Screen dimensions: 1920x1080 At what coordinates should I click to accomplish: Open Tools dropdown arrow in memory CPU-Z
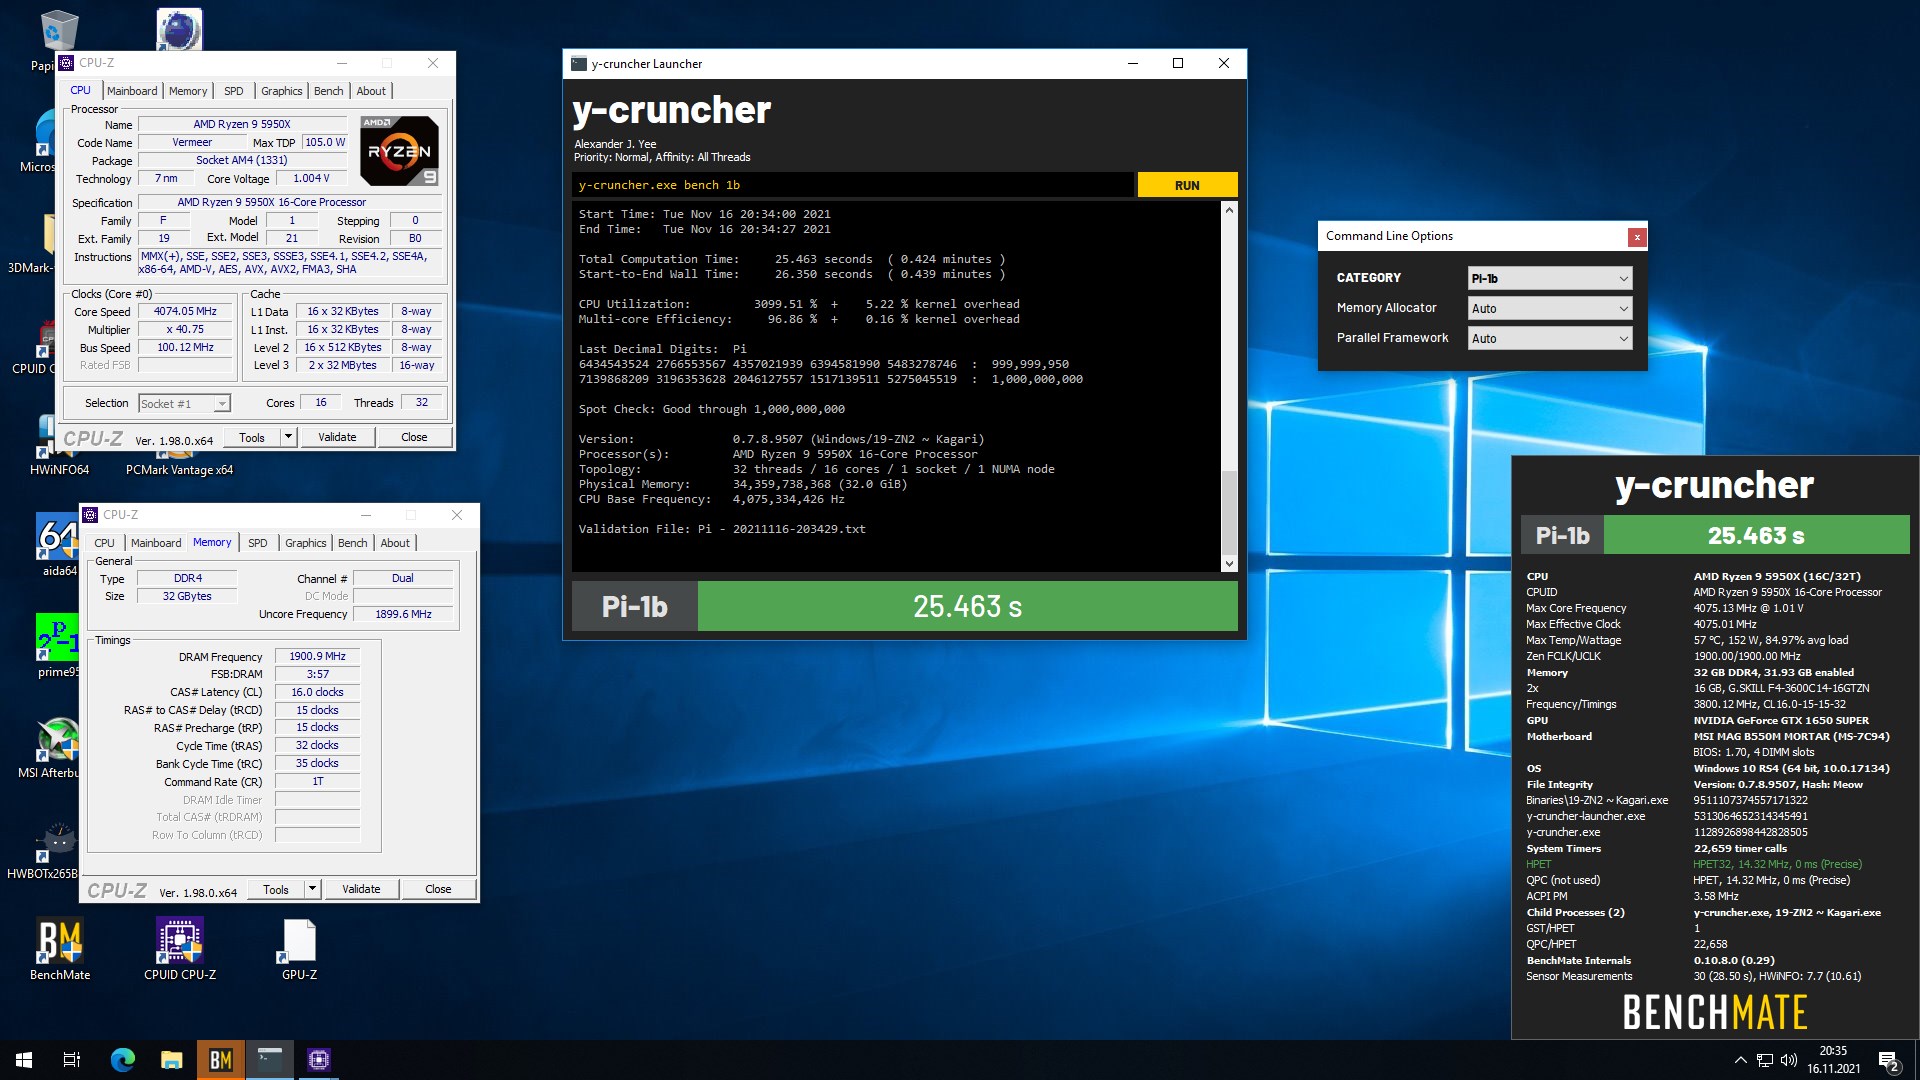click(x=312, y=889)
